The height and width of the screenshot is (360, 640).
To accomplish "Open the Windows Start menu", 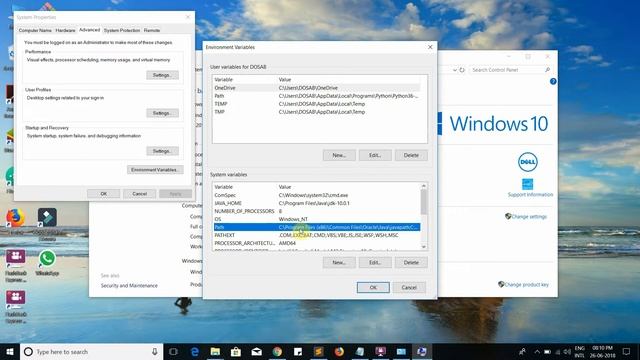I will click(10, 351).
